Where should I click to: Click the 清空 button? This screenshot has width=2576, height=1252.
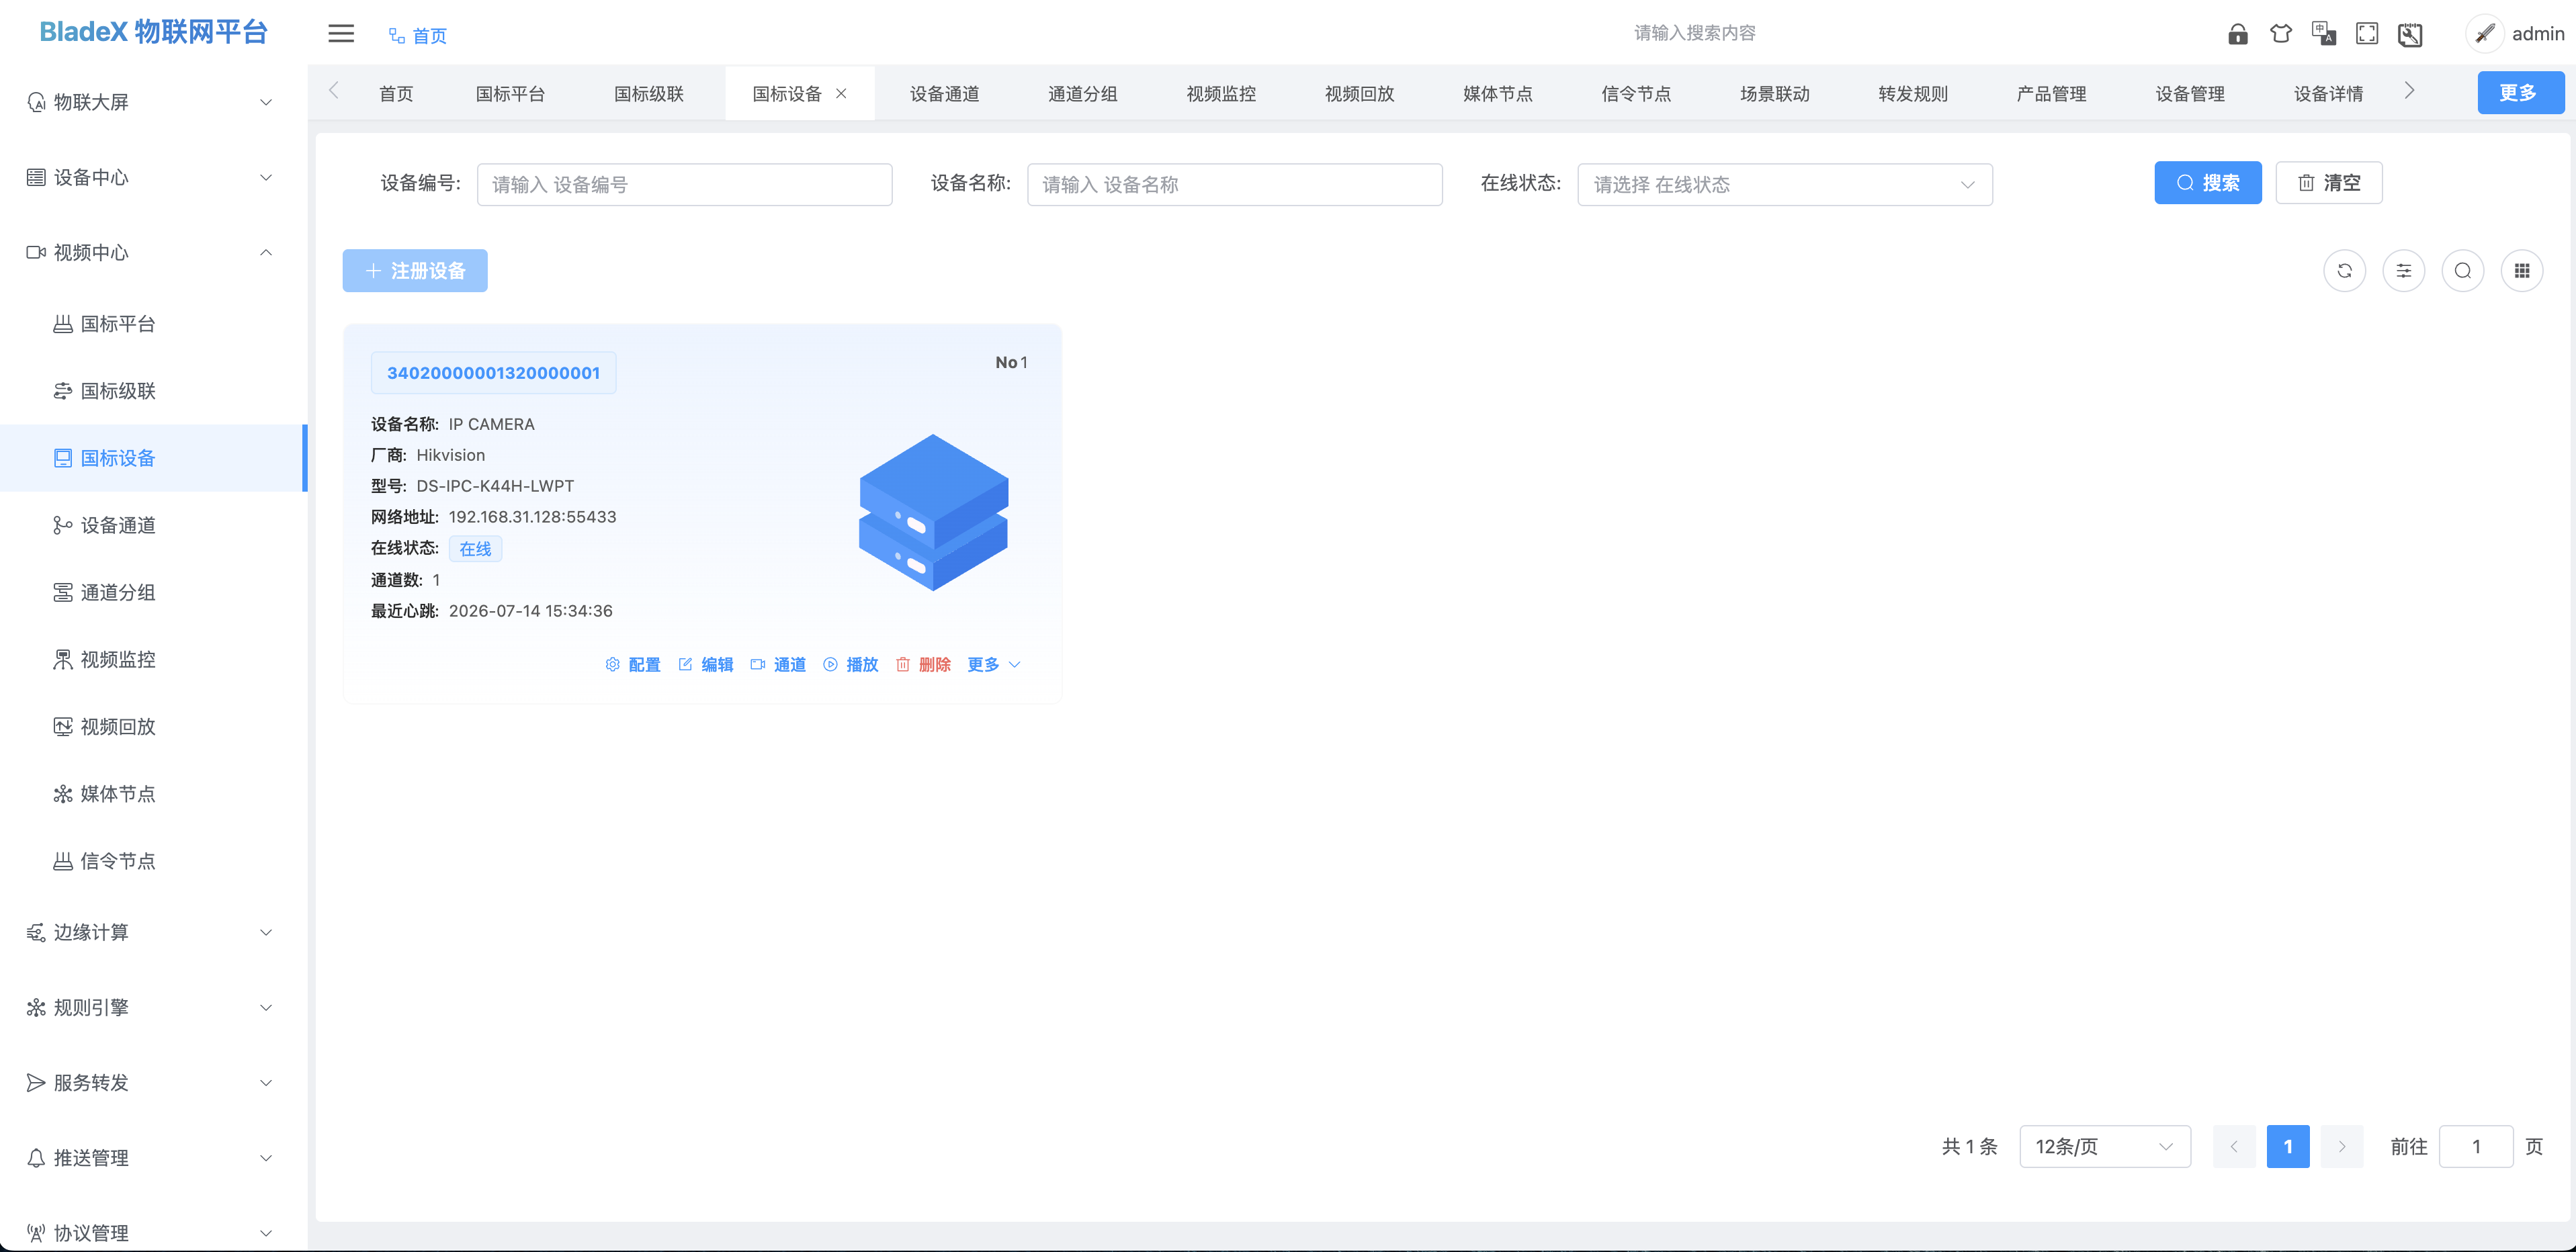2328,183
